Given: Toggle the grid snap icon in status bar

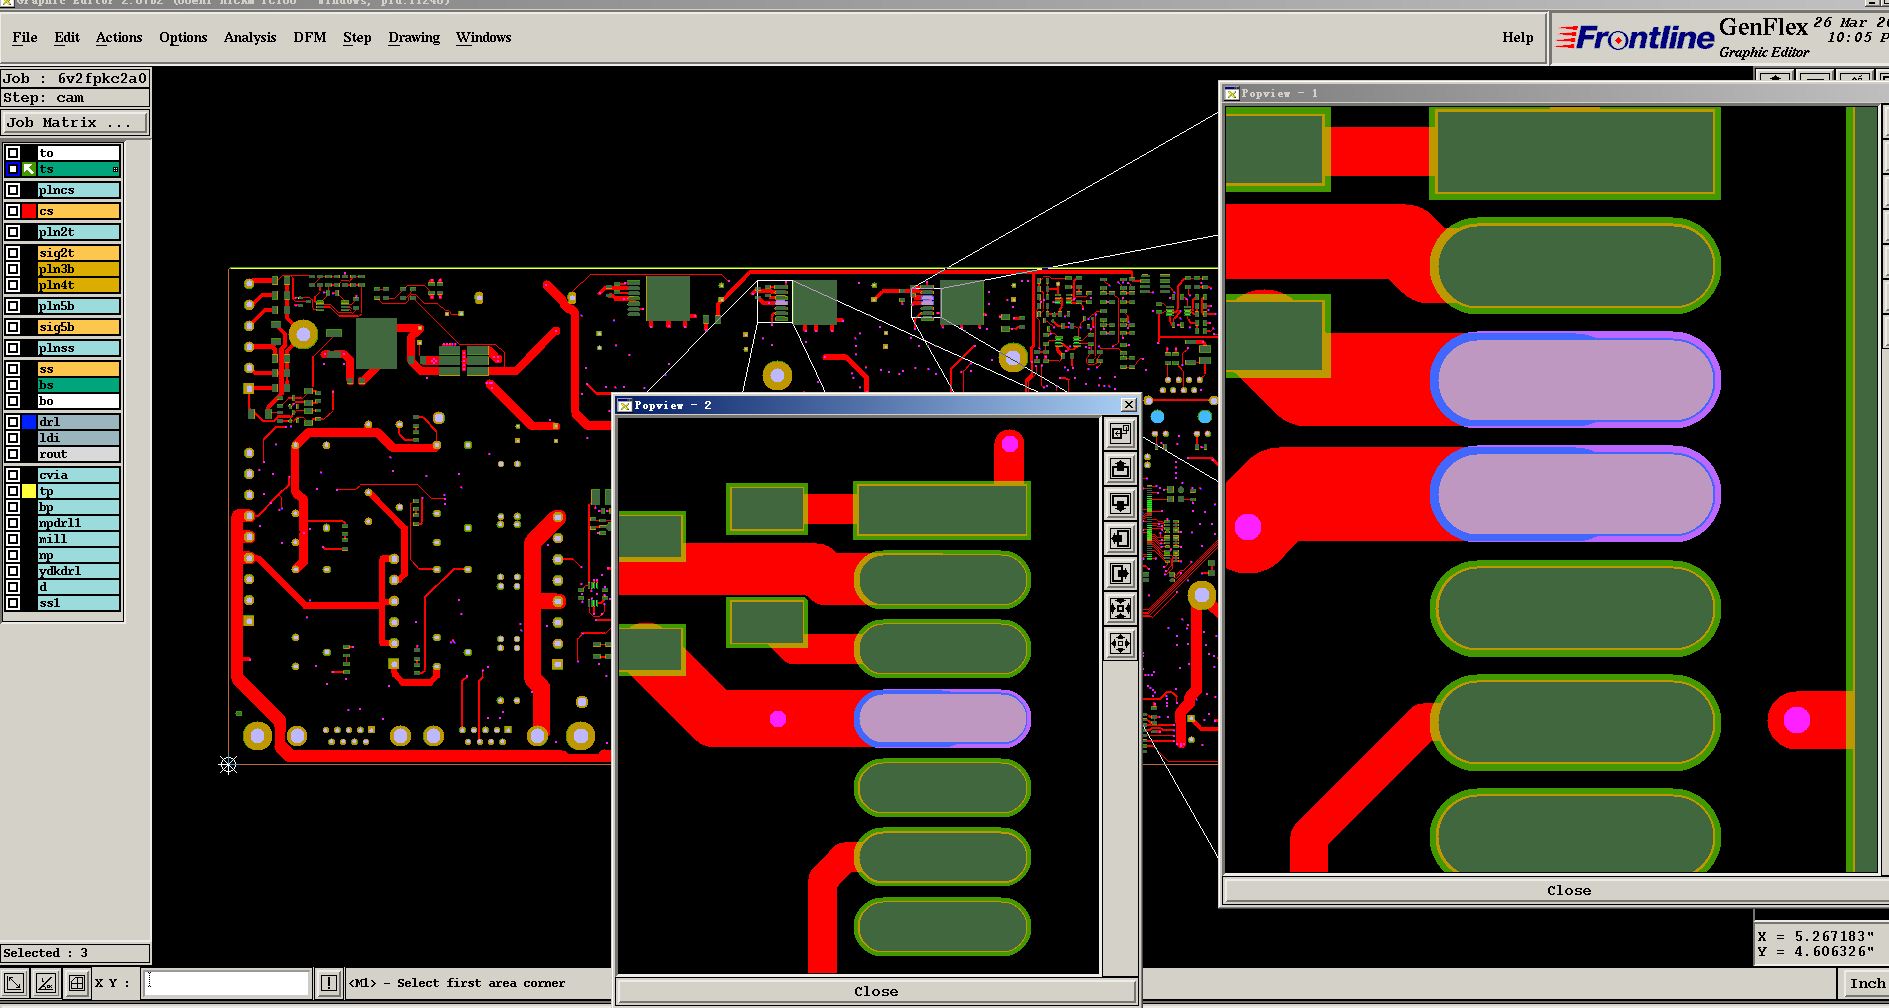Looking at the screenshot, I should pyautogui.click(x=76, y=983).
